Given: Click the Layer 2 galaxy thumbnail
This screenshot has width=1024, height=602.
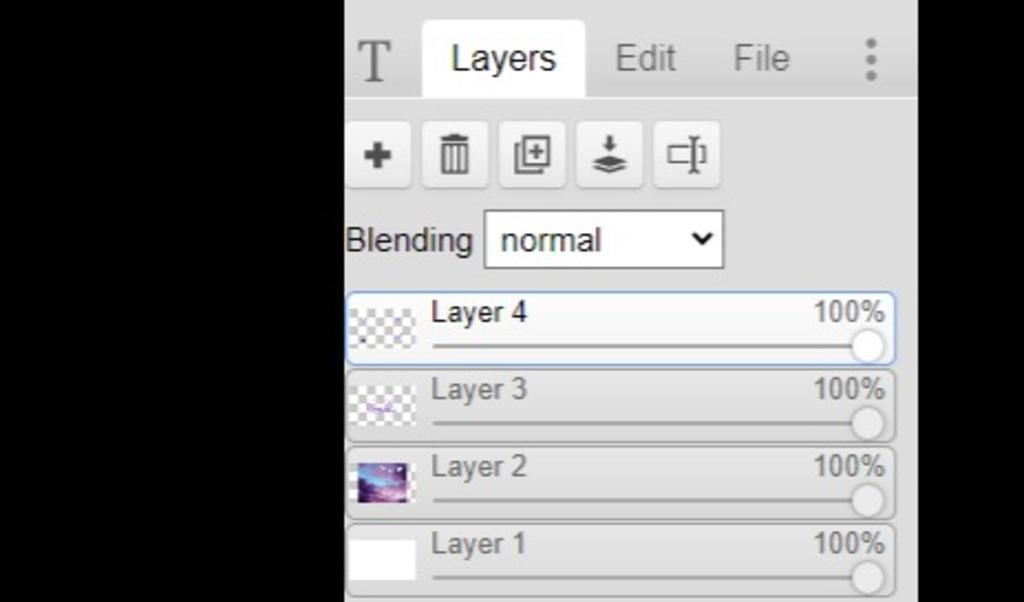Looking at the screenshot, I should coord(383,483).
